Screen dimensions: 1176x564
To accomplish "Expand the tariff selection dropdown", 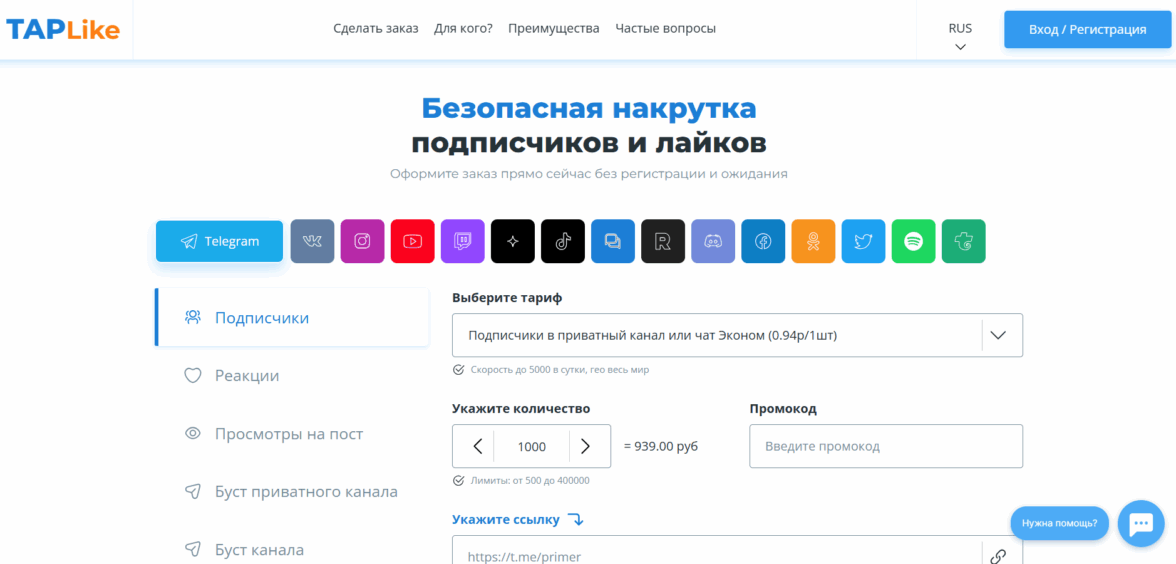I will point(997,335).
